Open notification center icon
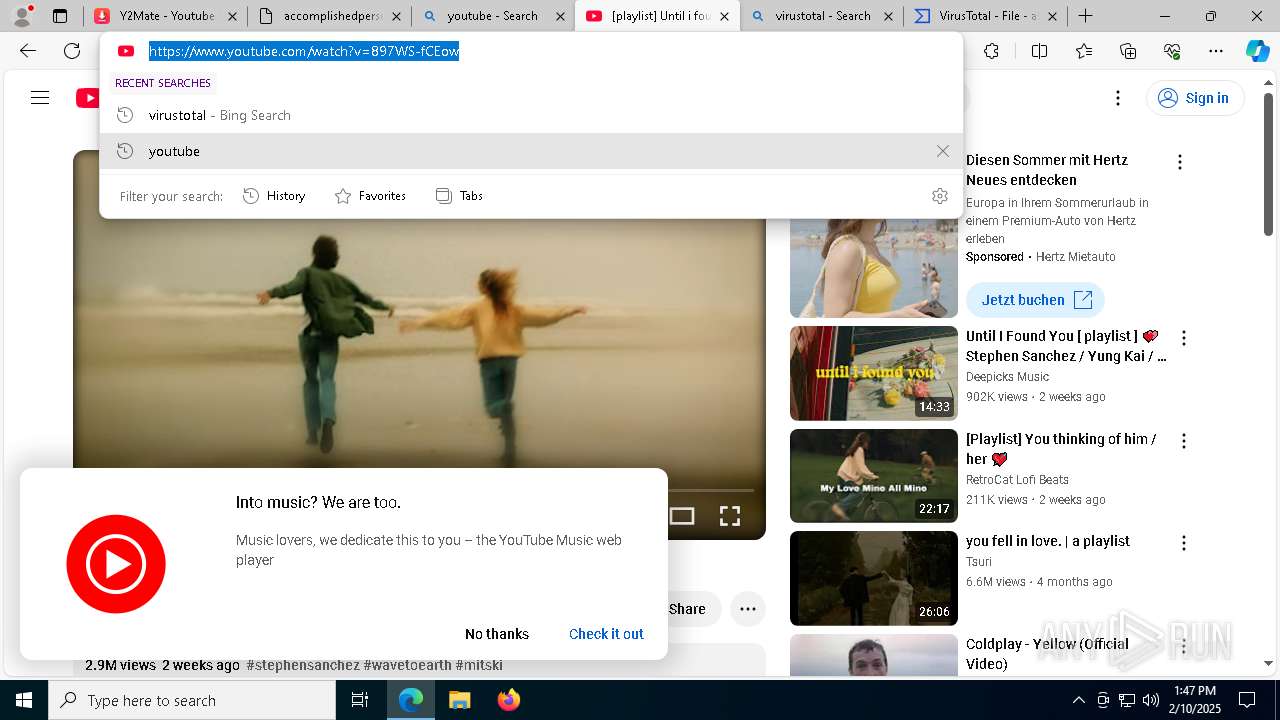1280x720 pixels. click(x=1247, y=700)
